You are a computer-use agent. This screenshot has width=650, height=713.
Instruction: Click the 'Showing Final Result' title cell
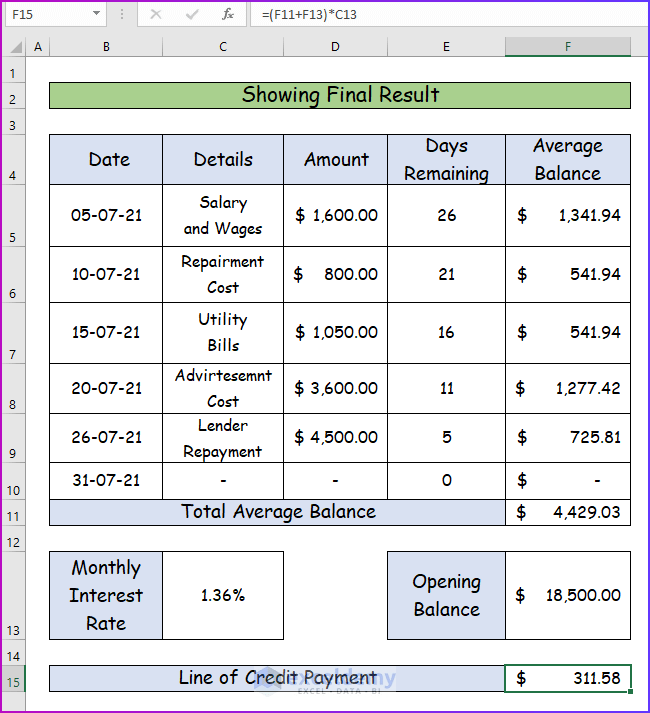[340, 95]
